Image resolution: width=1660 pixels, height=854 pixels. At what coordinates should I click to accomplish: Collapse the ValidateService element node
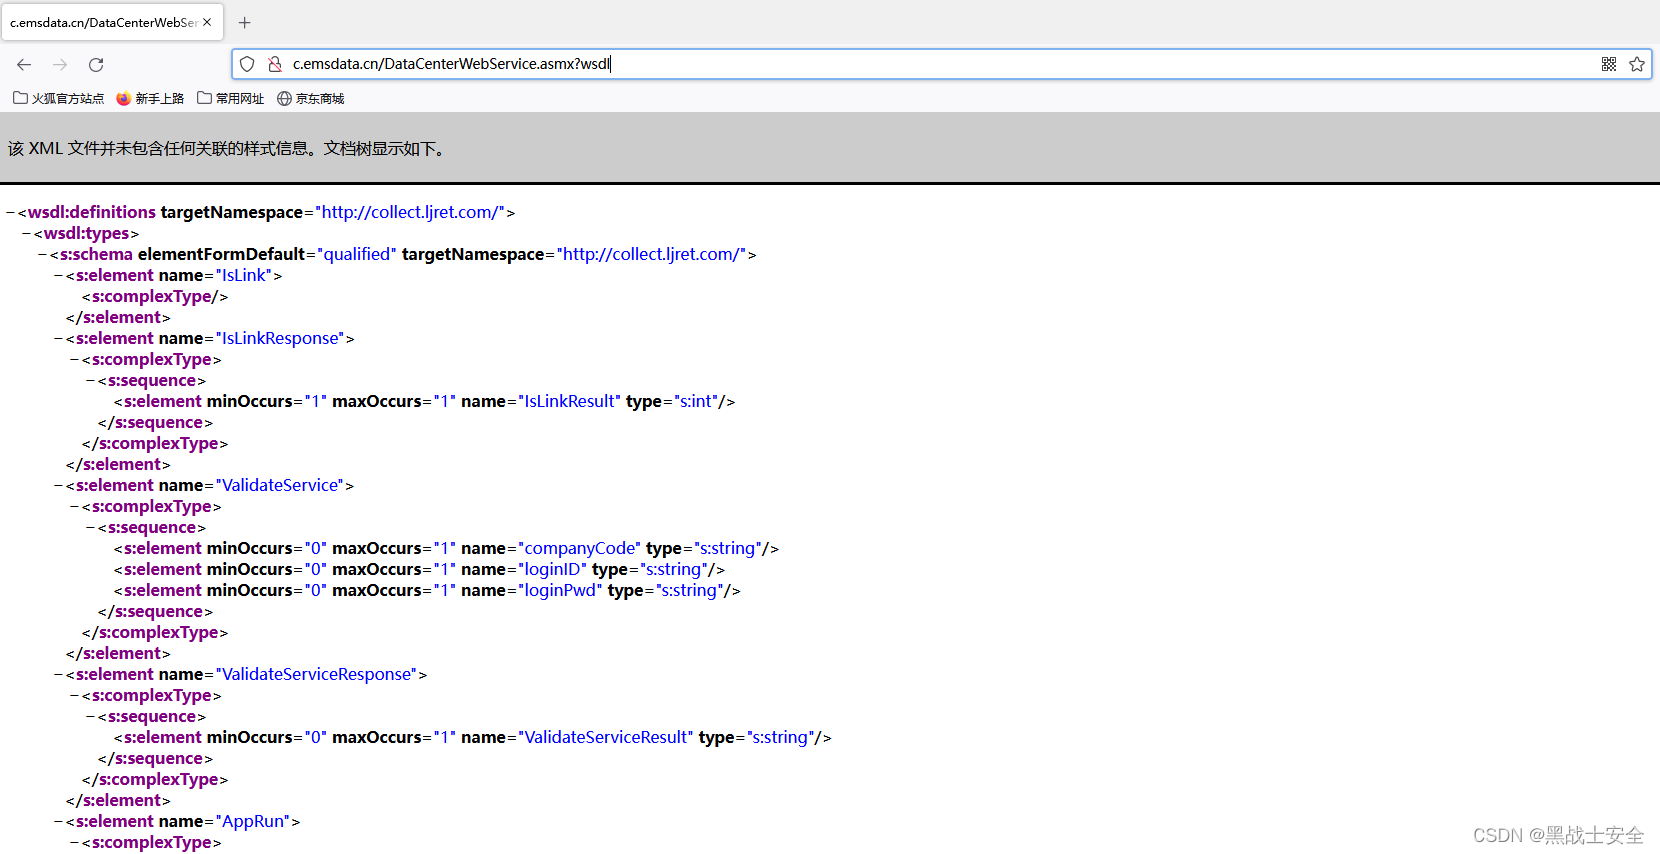59,485
